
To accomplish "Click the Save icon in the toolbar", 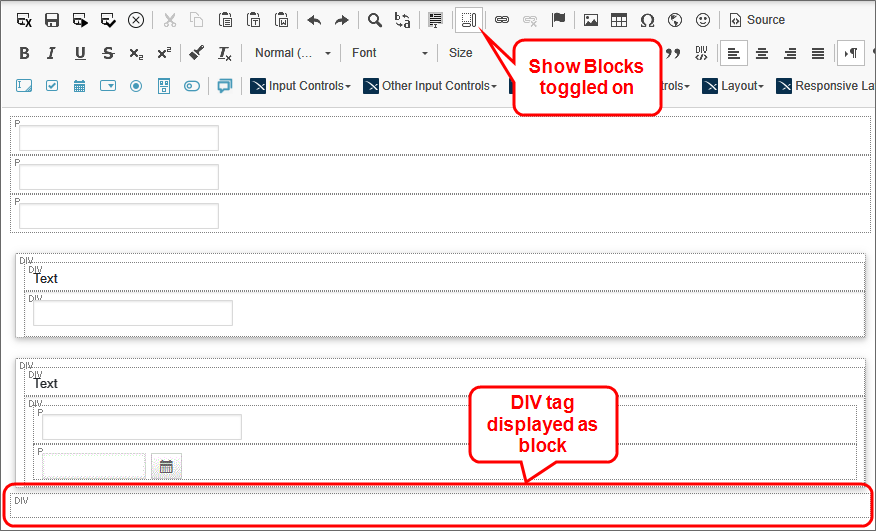I will click(x=52, y=20).
